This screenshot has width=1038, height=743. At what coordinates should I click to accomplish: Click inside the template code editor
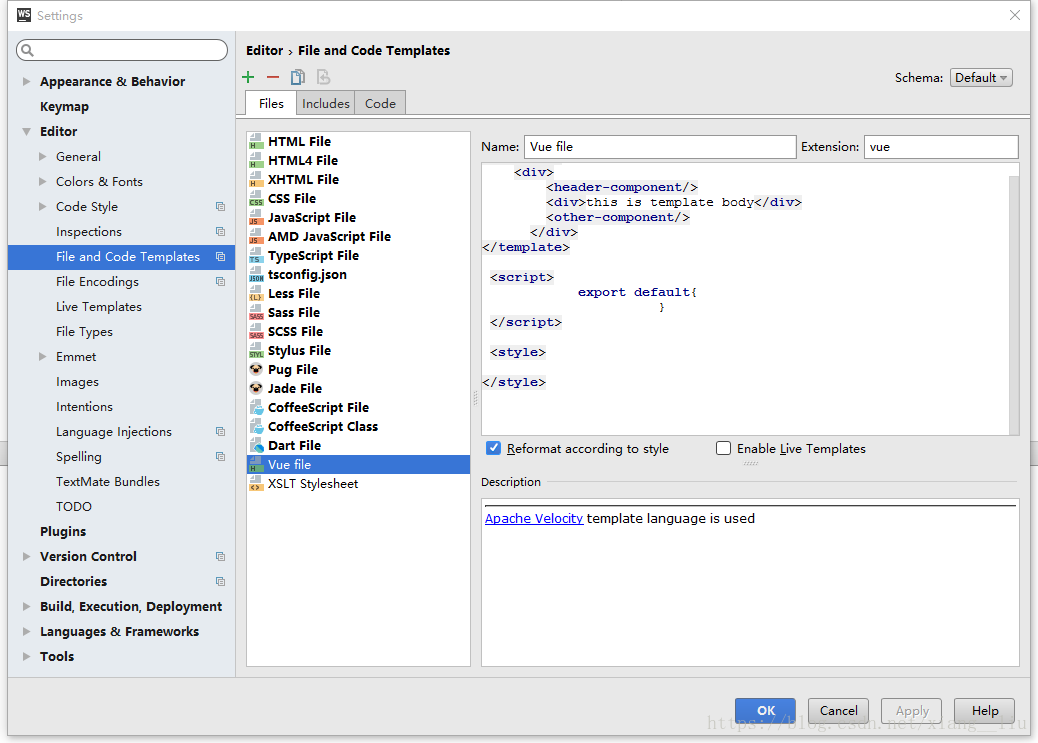click(x=745, y=299)
